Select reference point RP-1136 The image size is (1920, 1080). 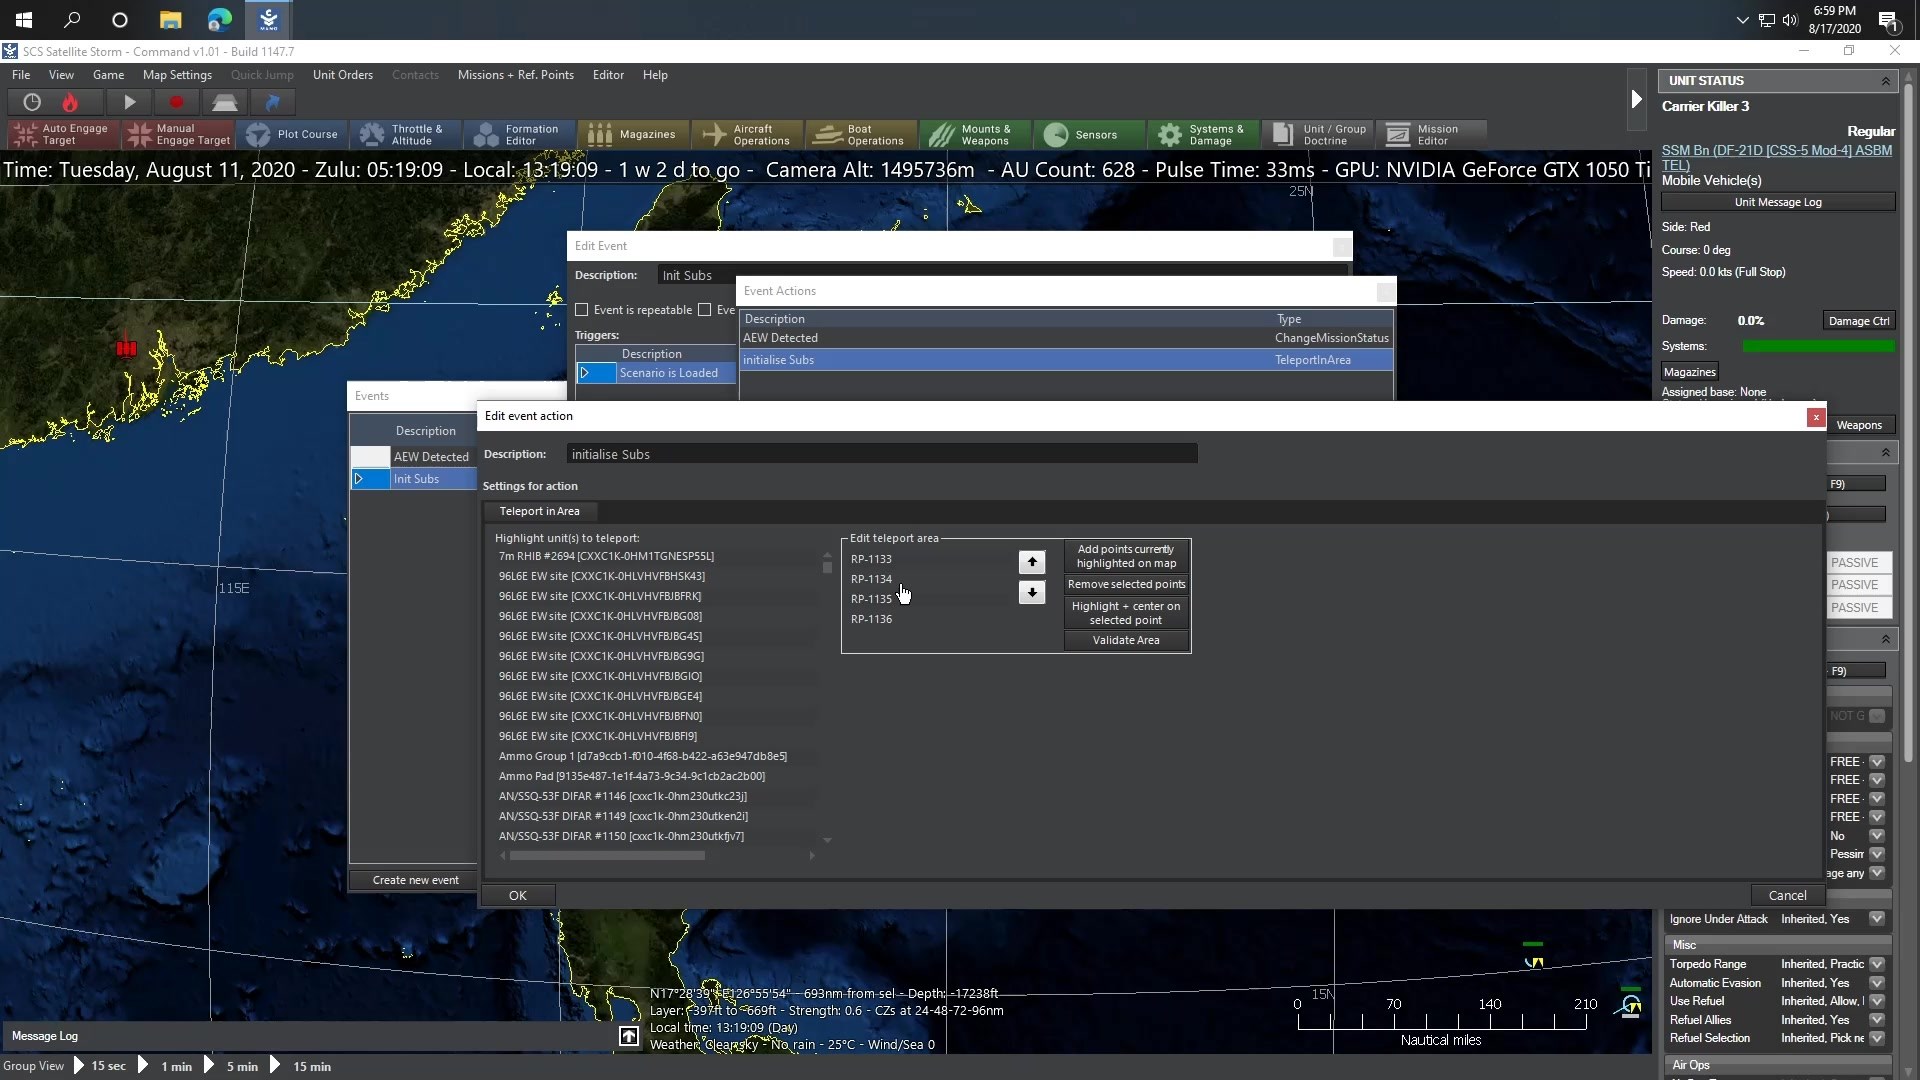(x=871, y=619)
